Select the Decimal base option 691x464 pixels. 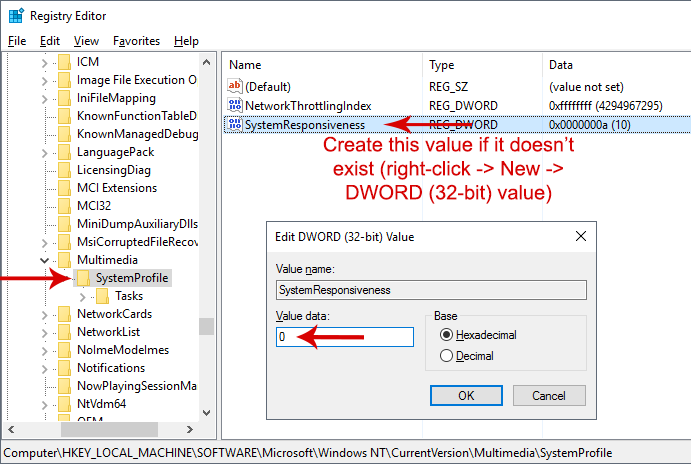[x=446, y=356]
